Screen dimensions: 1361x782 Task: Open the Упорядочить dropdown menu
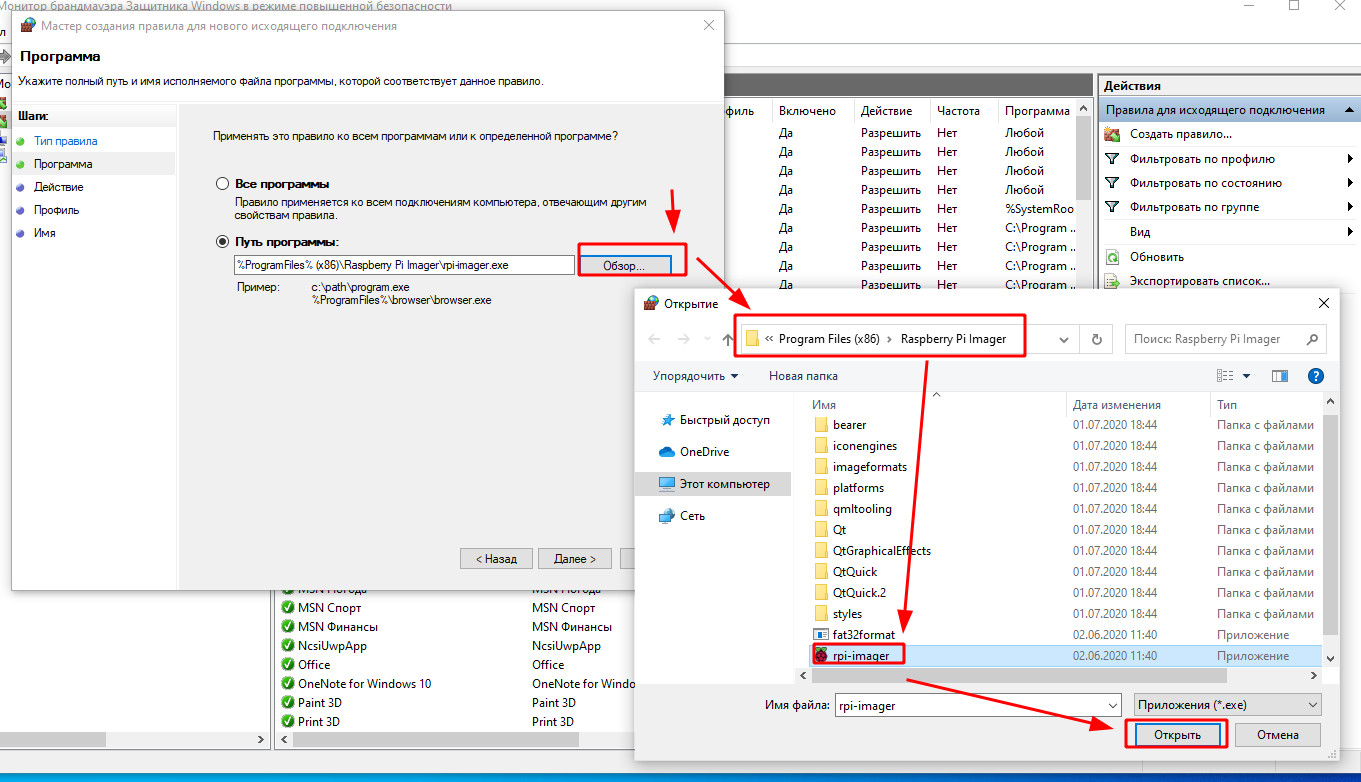(696, 376)
